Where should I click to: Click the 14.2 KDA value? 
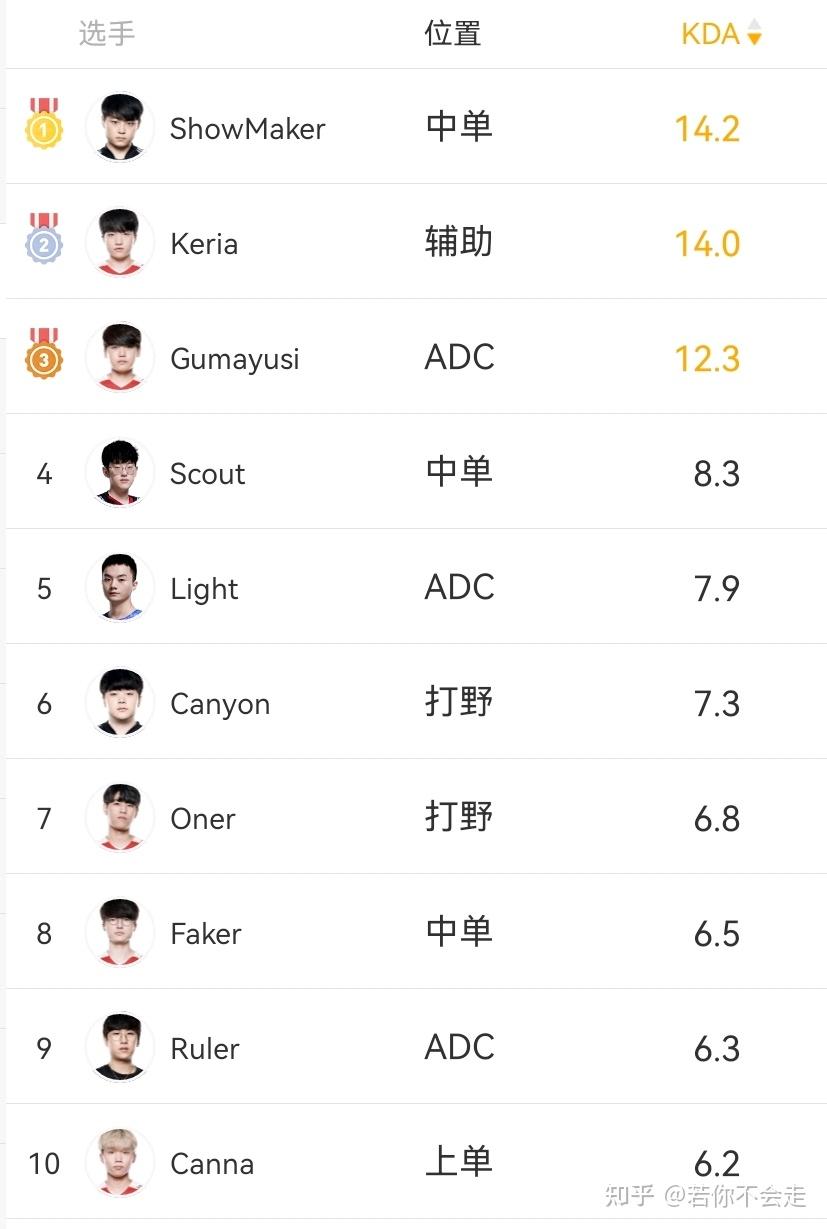coord(707,129)
